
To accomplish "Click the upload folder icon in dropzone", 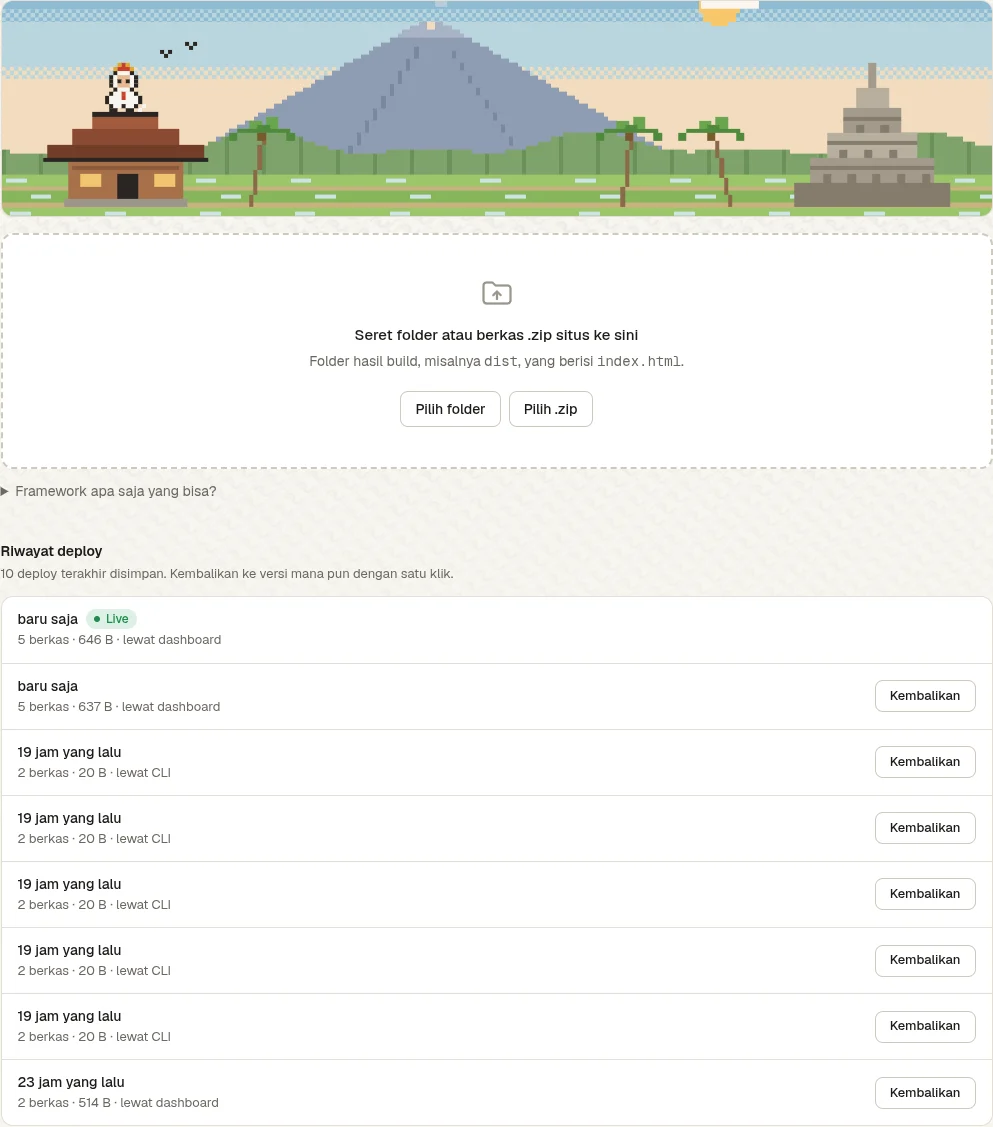I will tap(496, 293).
